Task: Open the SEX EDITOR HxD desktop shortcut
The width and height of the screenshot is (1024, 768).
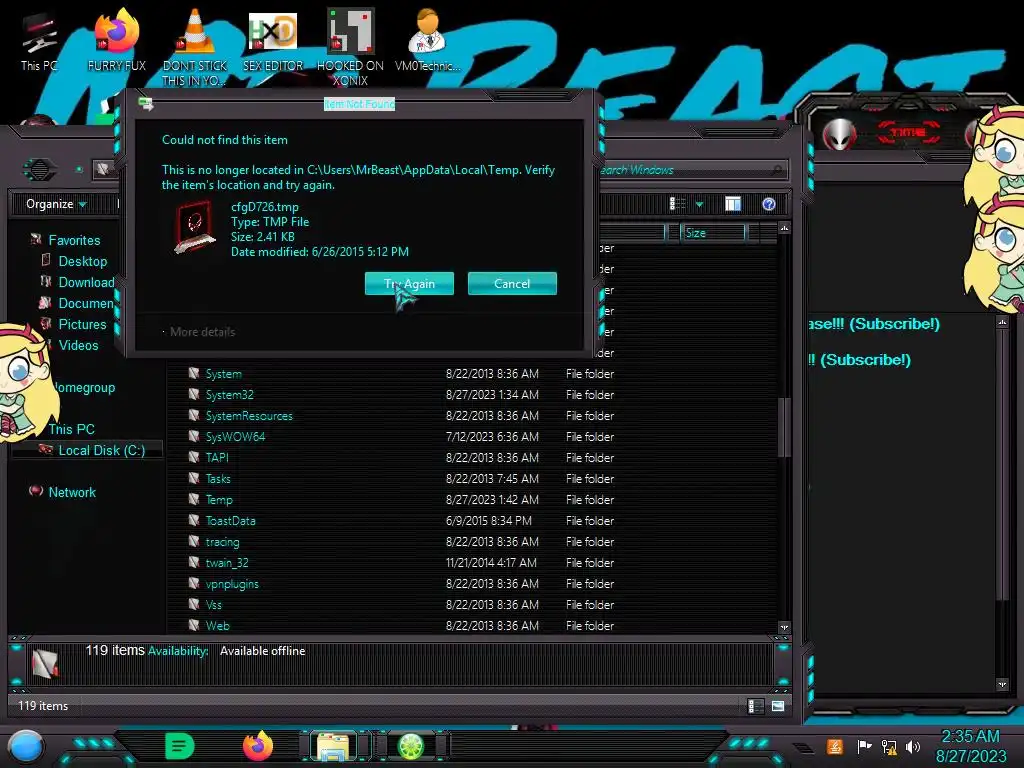Action: 273,40
